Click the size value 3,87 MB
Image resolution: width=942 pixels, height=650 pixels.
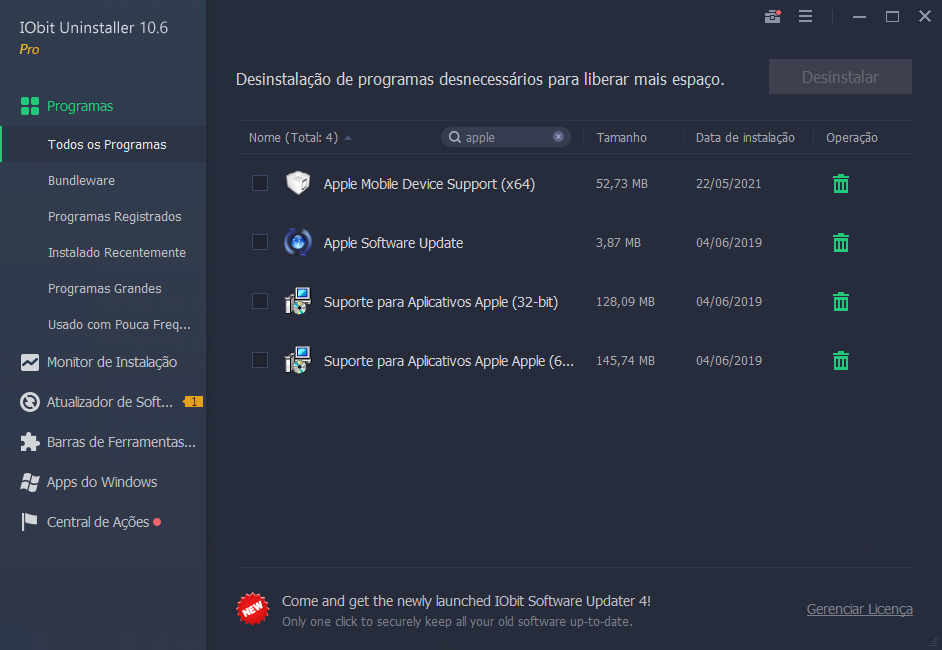[618, 243]
